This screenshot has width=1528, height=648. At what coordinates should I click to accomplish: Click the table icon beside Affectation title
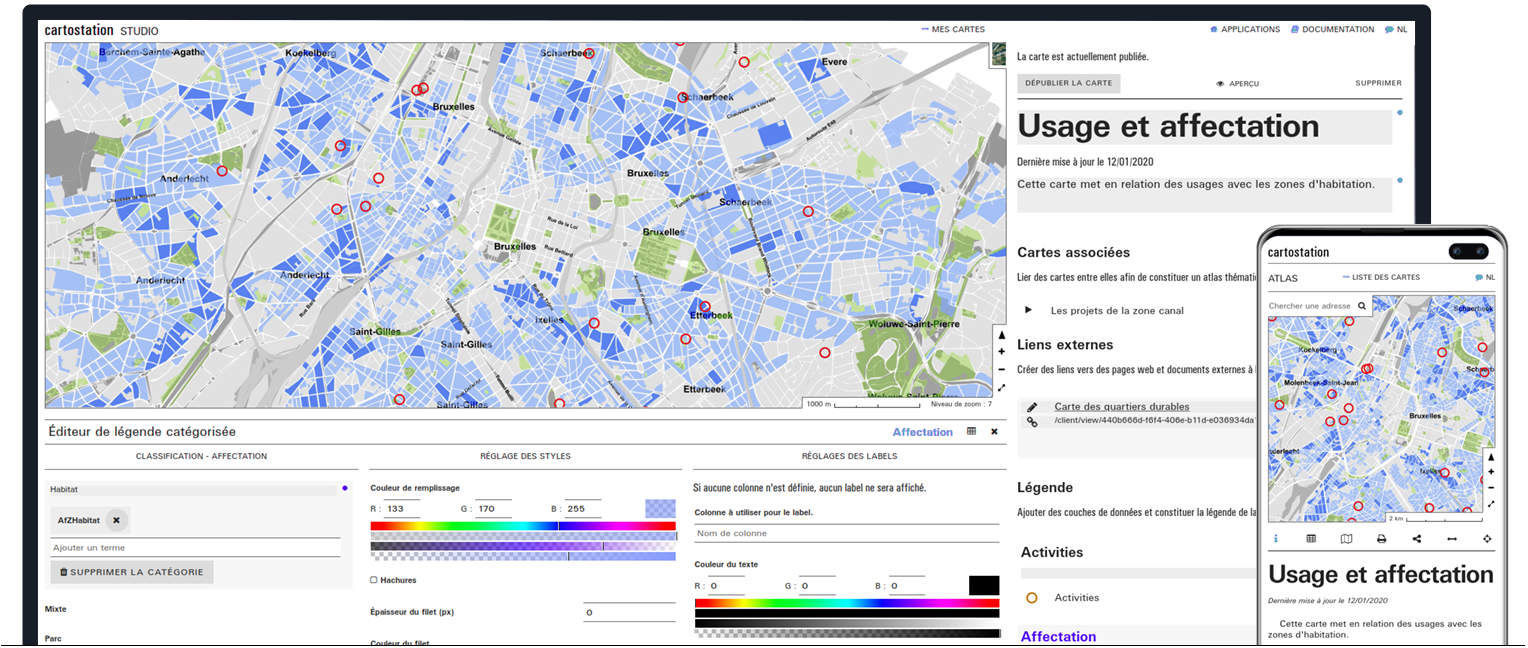coord(971,432)
